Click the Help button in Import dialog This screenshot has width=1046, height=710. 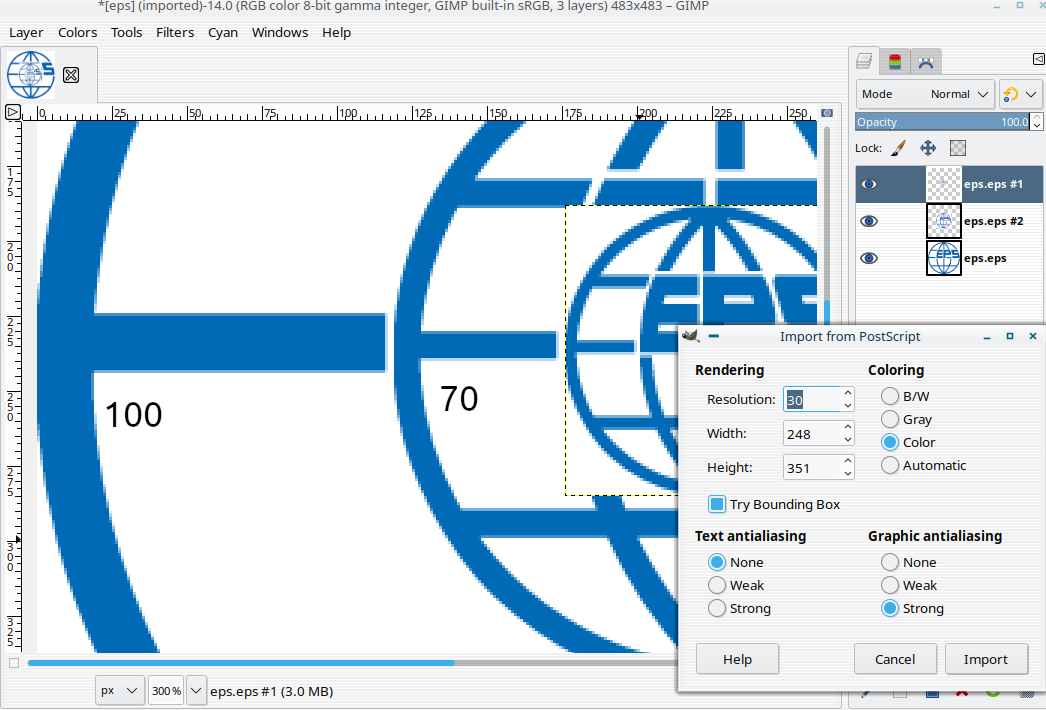(737, 659)
